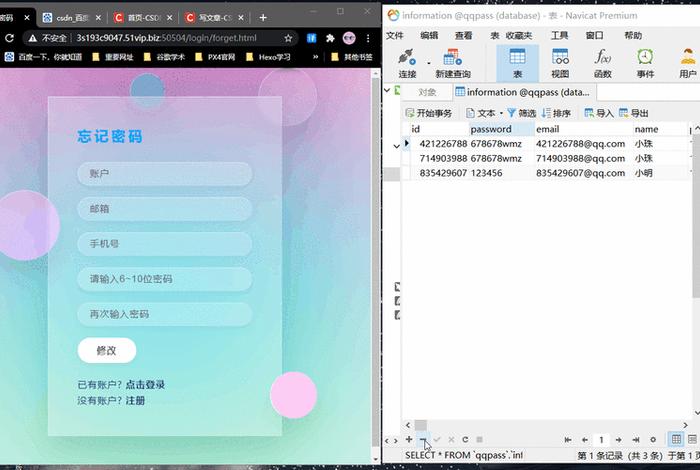700x470 pixels.
Task: Add a record with the plus icon
Action: tap(409, 439)
